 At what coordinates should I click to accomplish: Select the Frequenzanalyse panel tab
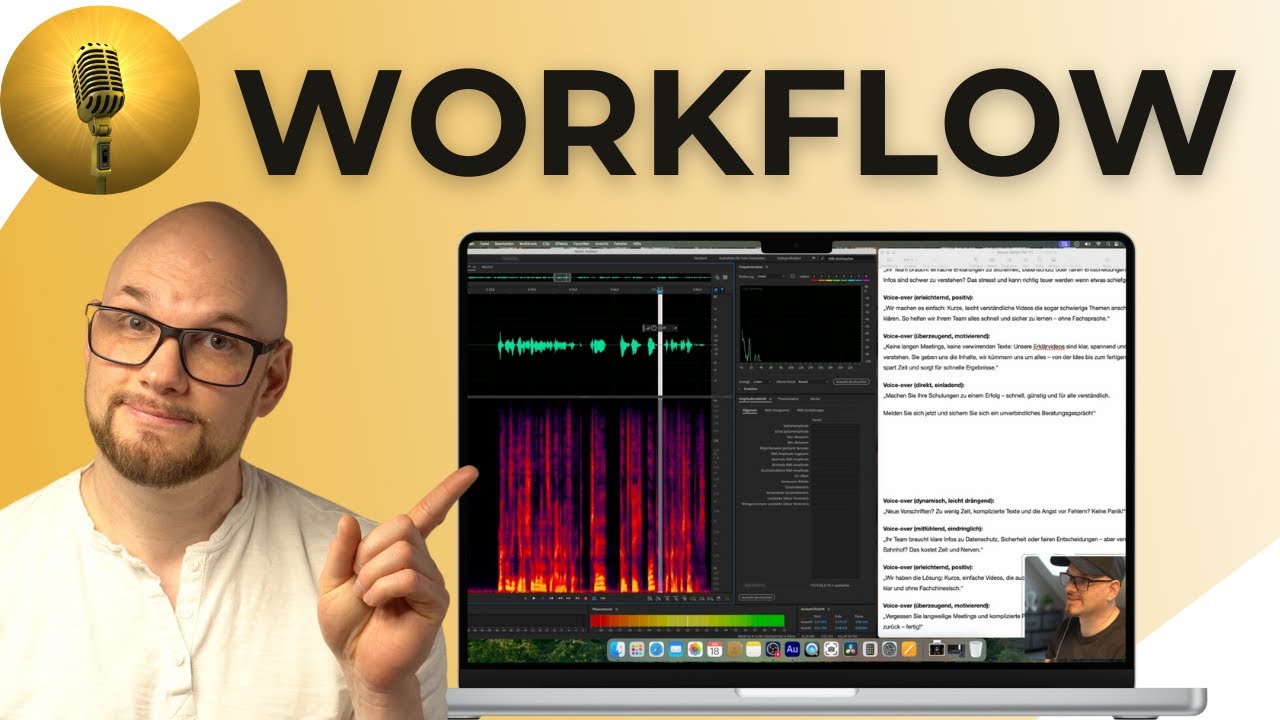pyautogui.click(x=751, y=267)
